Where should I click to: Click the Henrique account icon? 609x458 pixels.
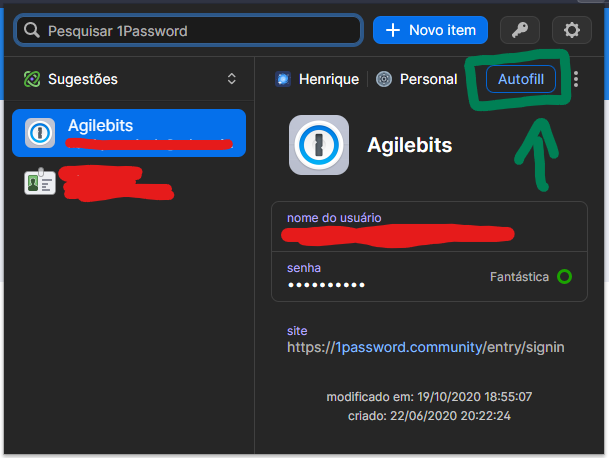click(x=283, y=79)
